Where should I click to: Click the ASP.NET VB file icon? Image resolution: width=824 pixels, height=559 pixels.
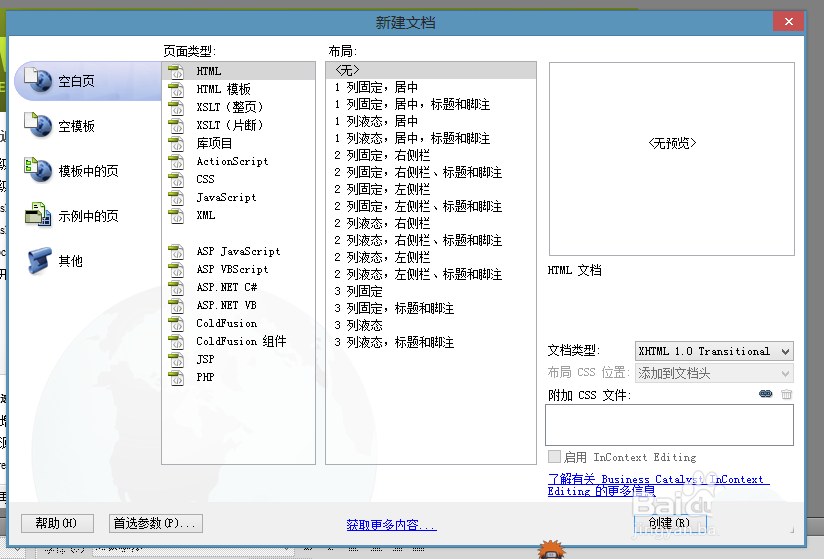tap(177, 305)
